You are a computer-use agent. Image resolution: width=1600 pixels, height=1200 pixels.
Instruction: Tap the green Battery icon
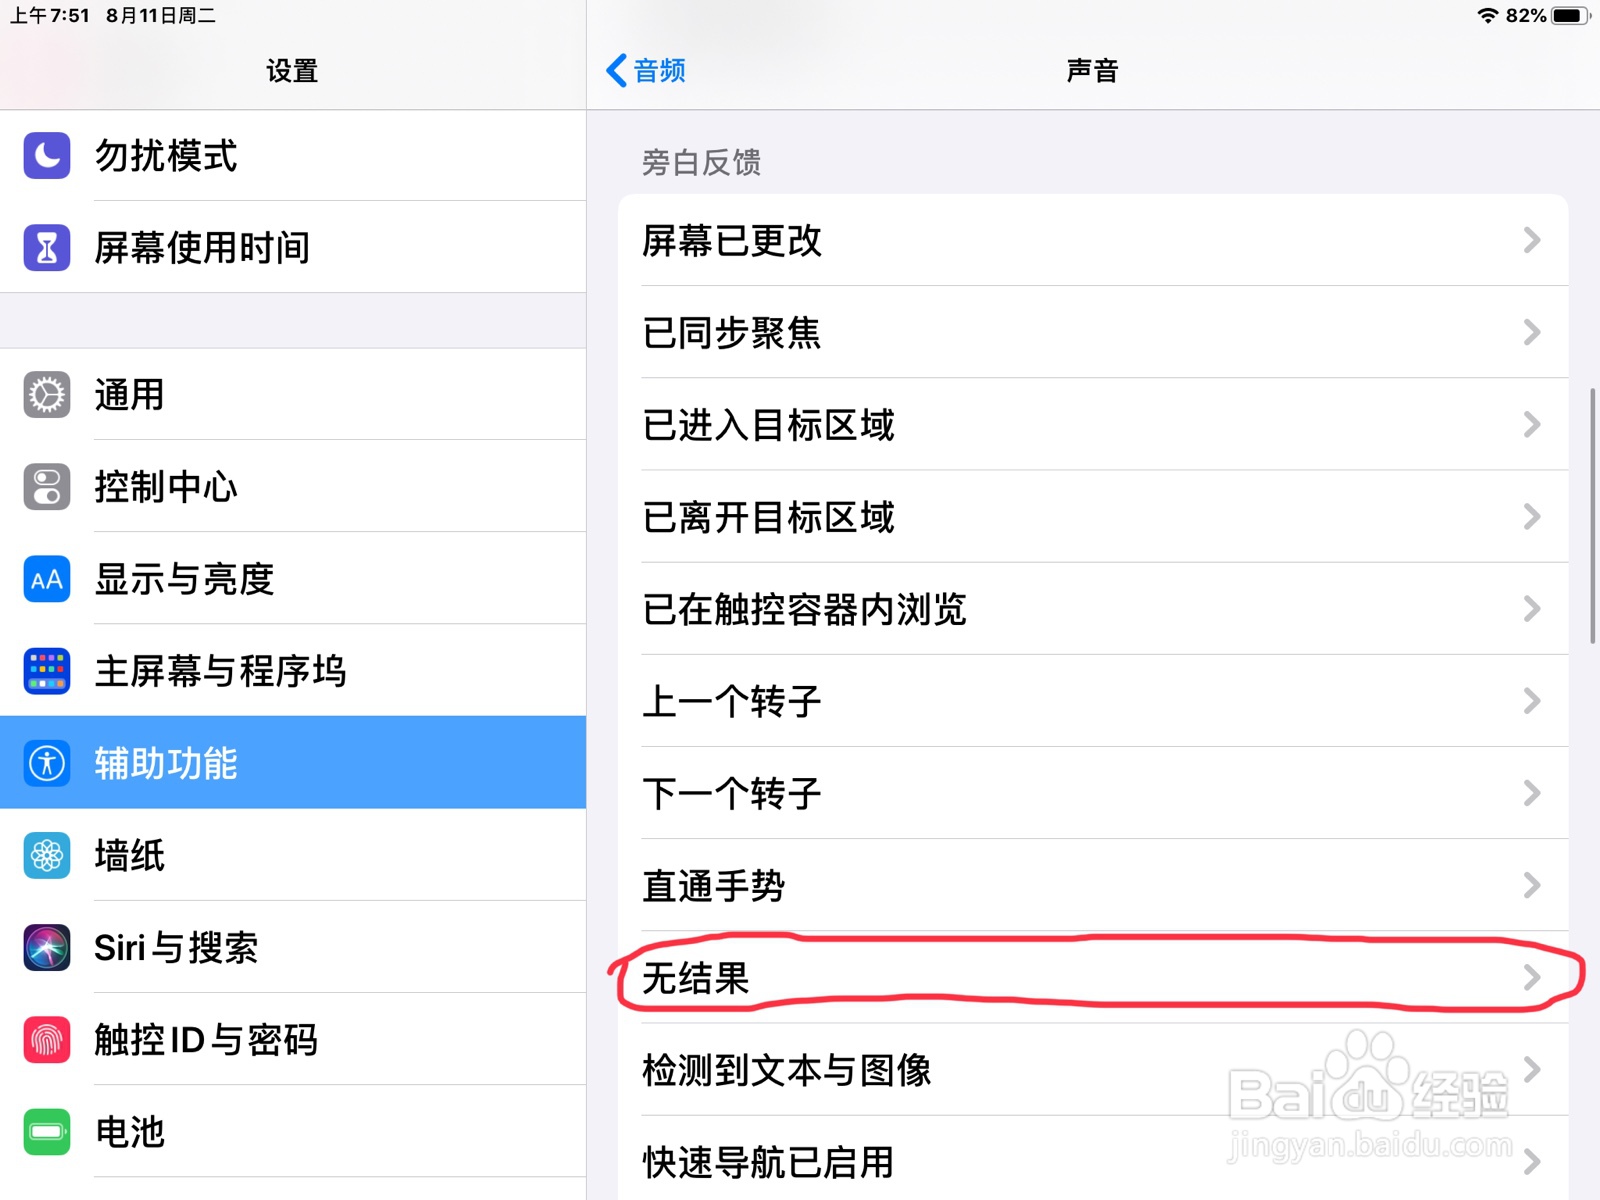[x=47, y=1132]
